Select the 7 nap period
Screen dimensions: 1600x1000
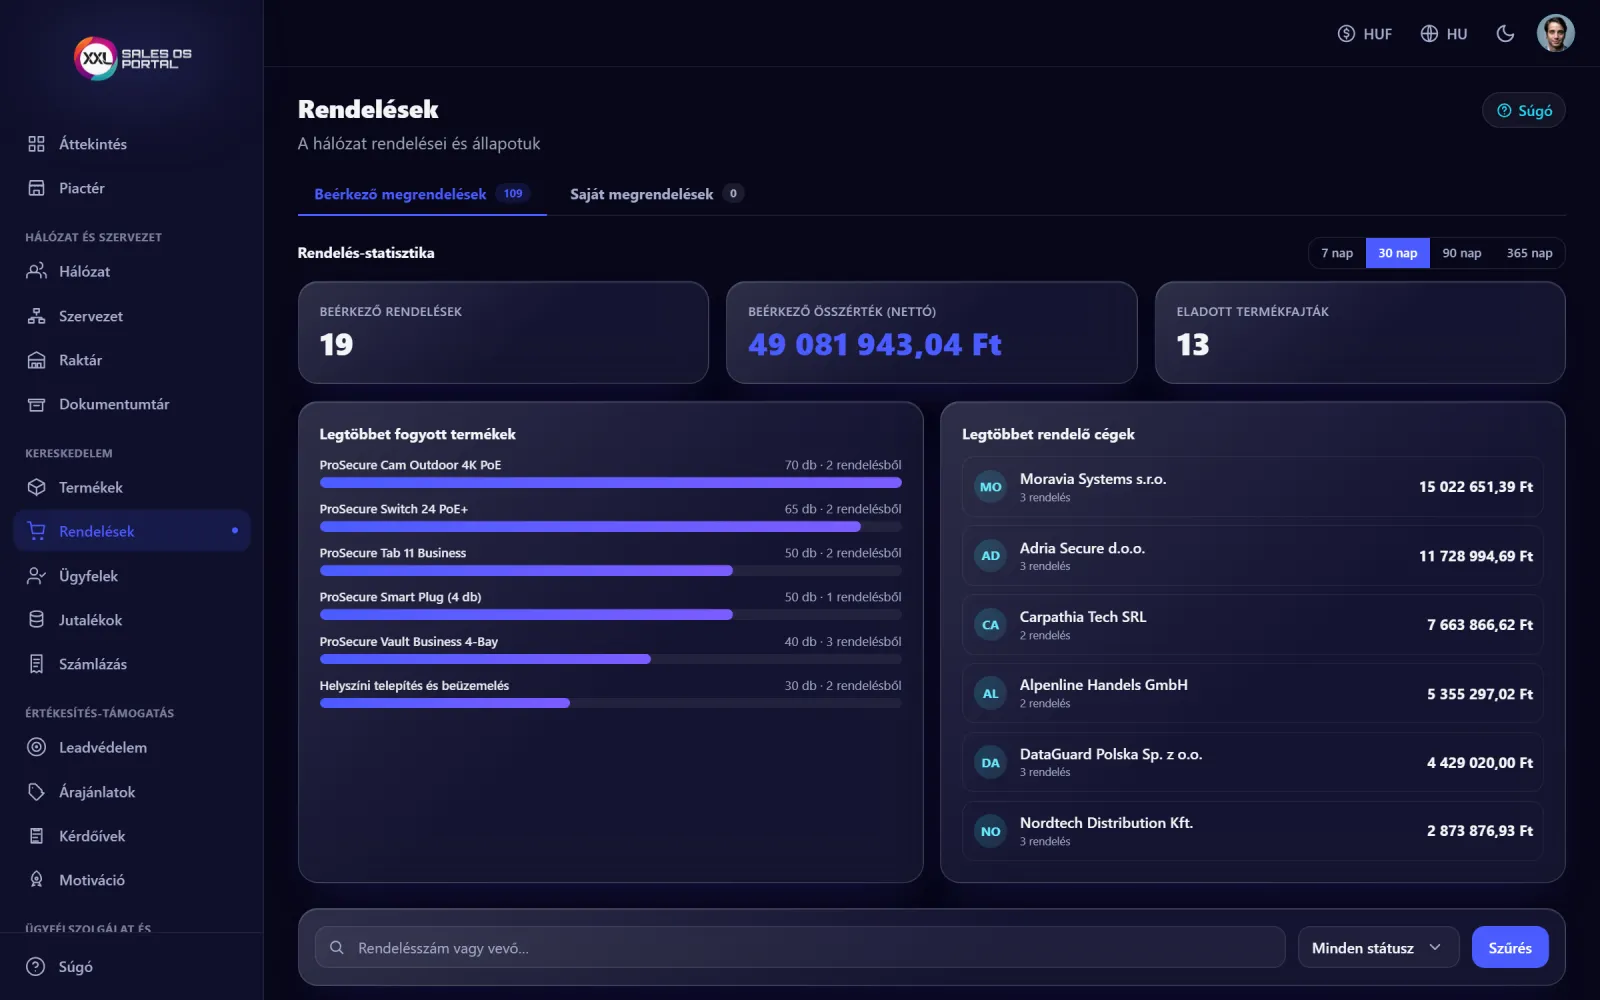(x=1337, y=253)
